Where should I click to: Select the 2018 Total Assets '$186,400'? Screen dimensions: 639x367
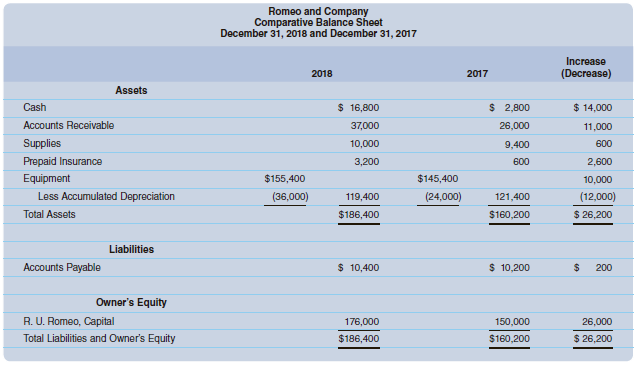(x=359, y=215)
